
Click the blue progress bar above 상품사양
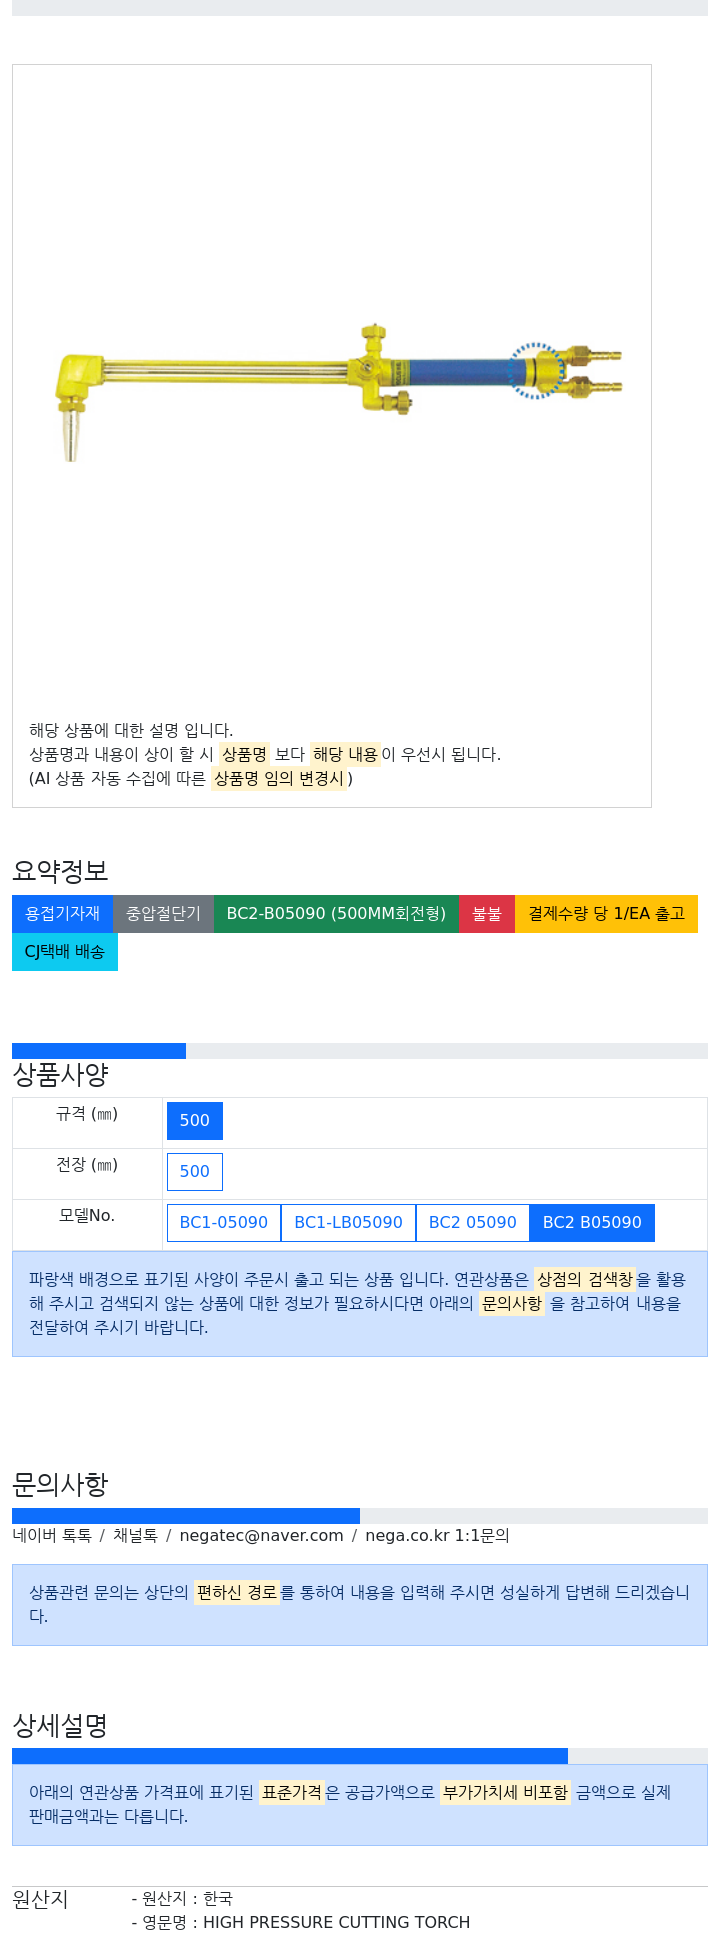point(360,1051)
